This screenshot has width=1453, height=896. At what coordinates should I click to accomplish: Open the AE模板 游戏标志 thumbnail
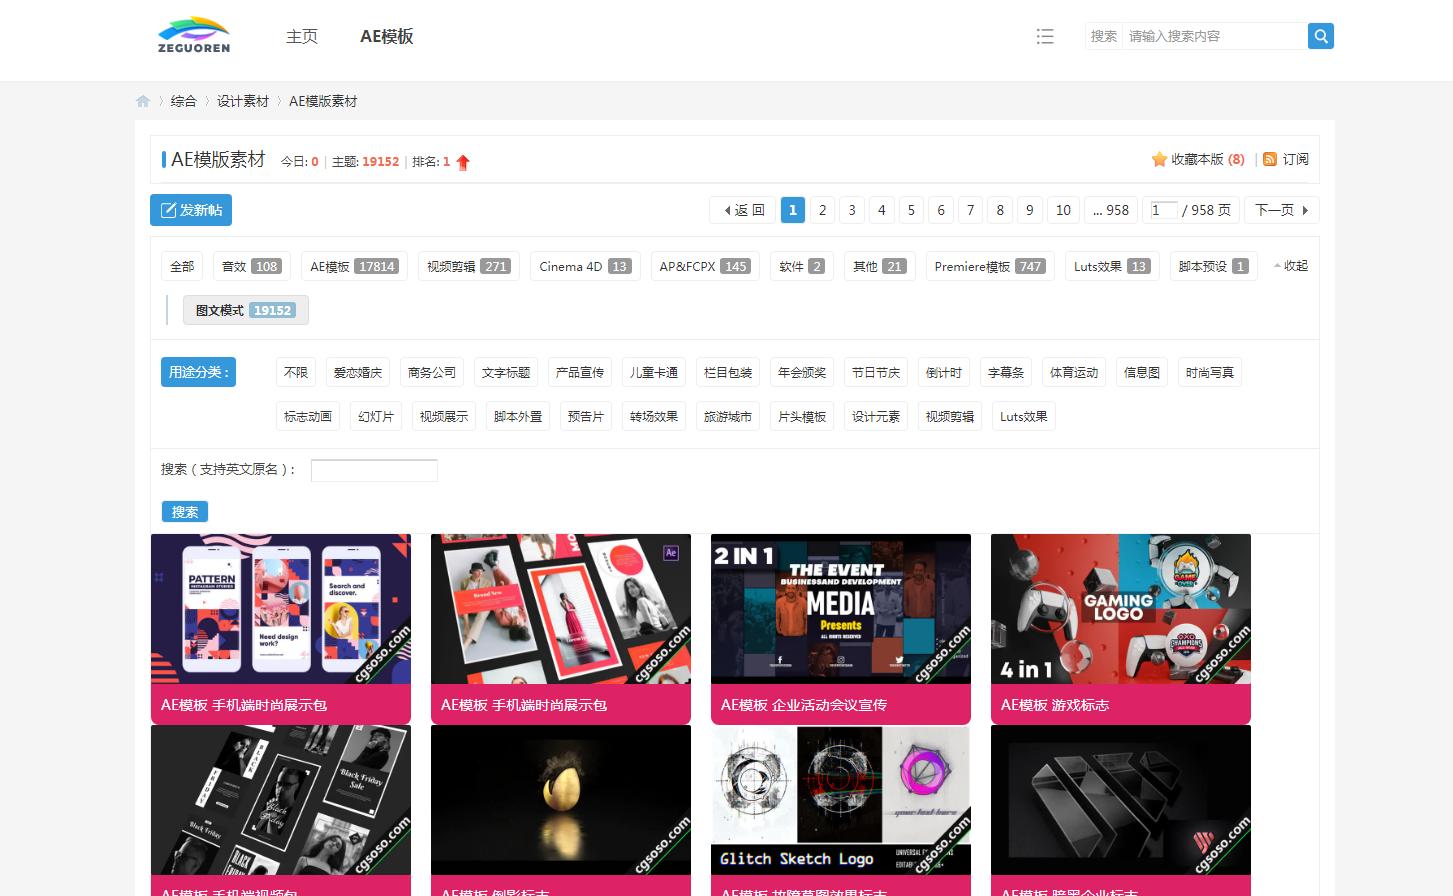click(x=1120, y=609)
